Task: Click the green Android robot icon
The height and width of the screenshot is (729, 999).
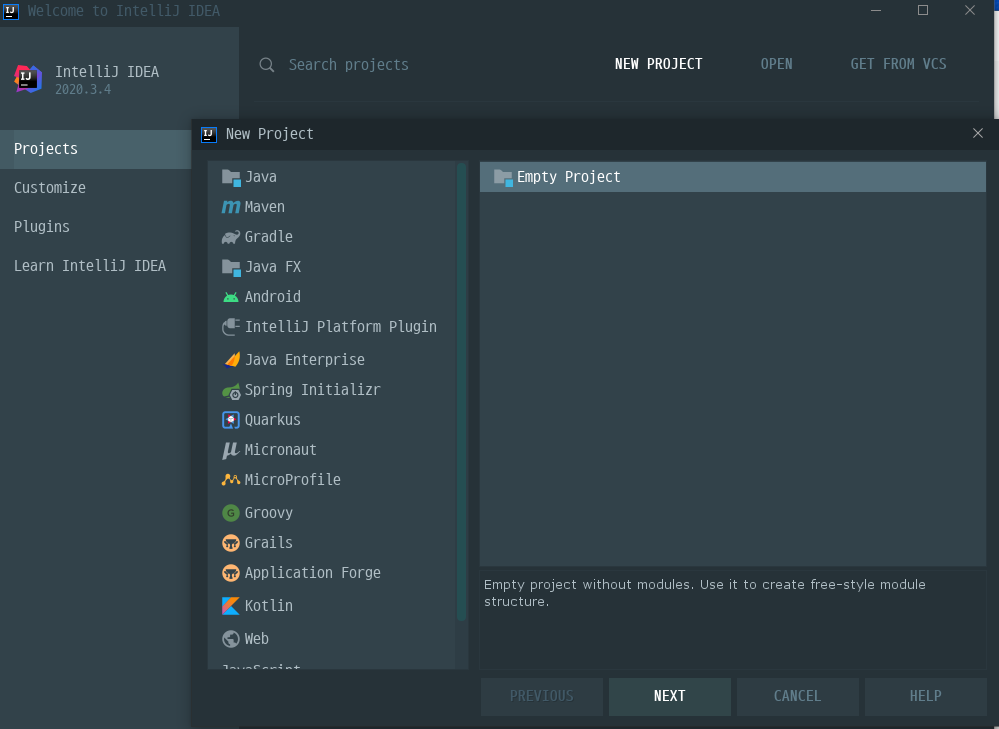Action: (x=231, y=297)
